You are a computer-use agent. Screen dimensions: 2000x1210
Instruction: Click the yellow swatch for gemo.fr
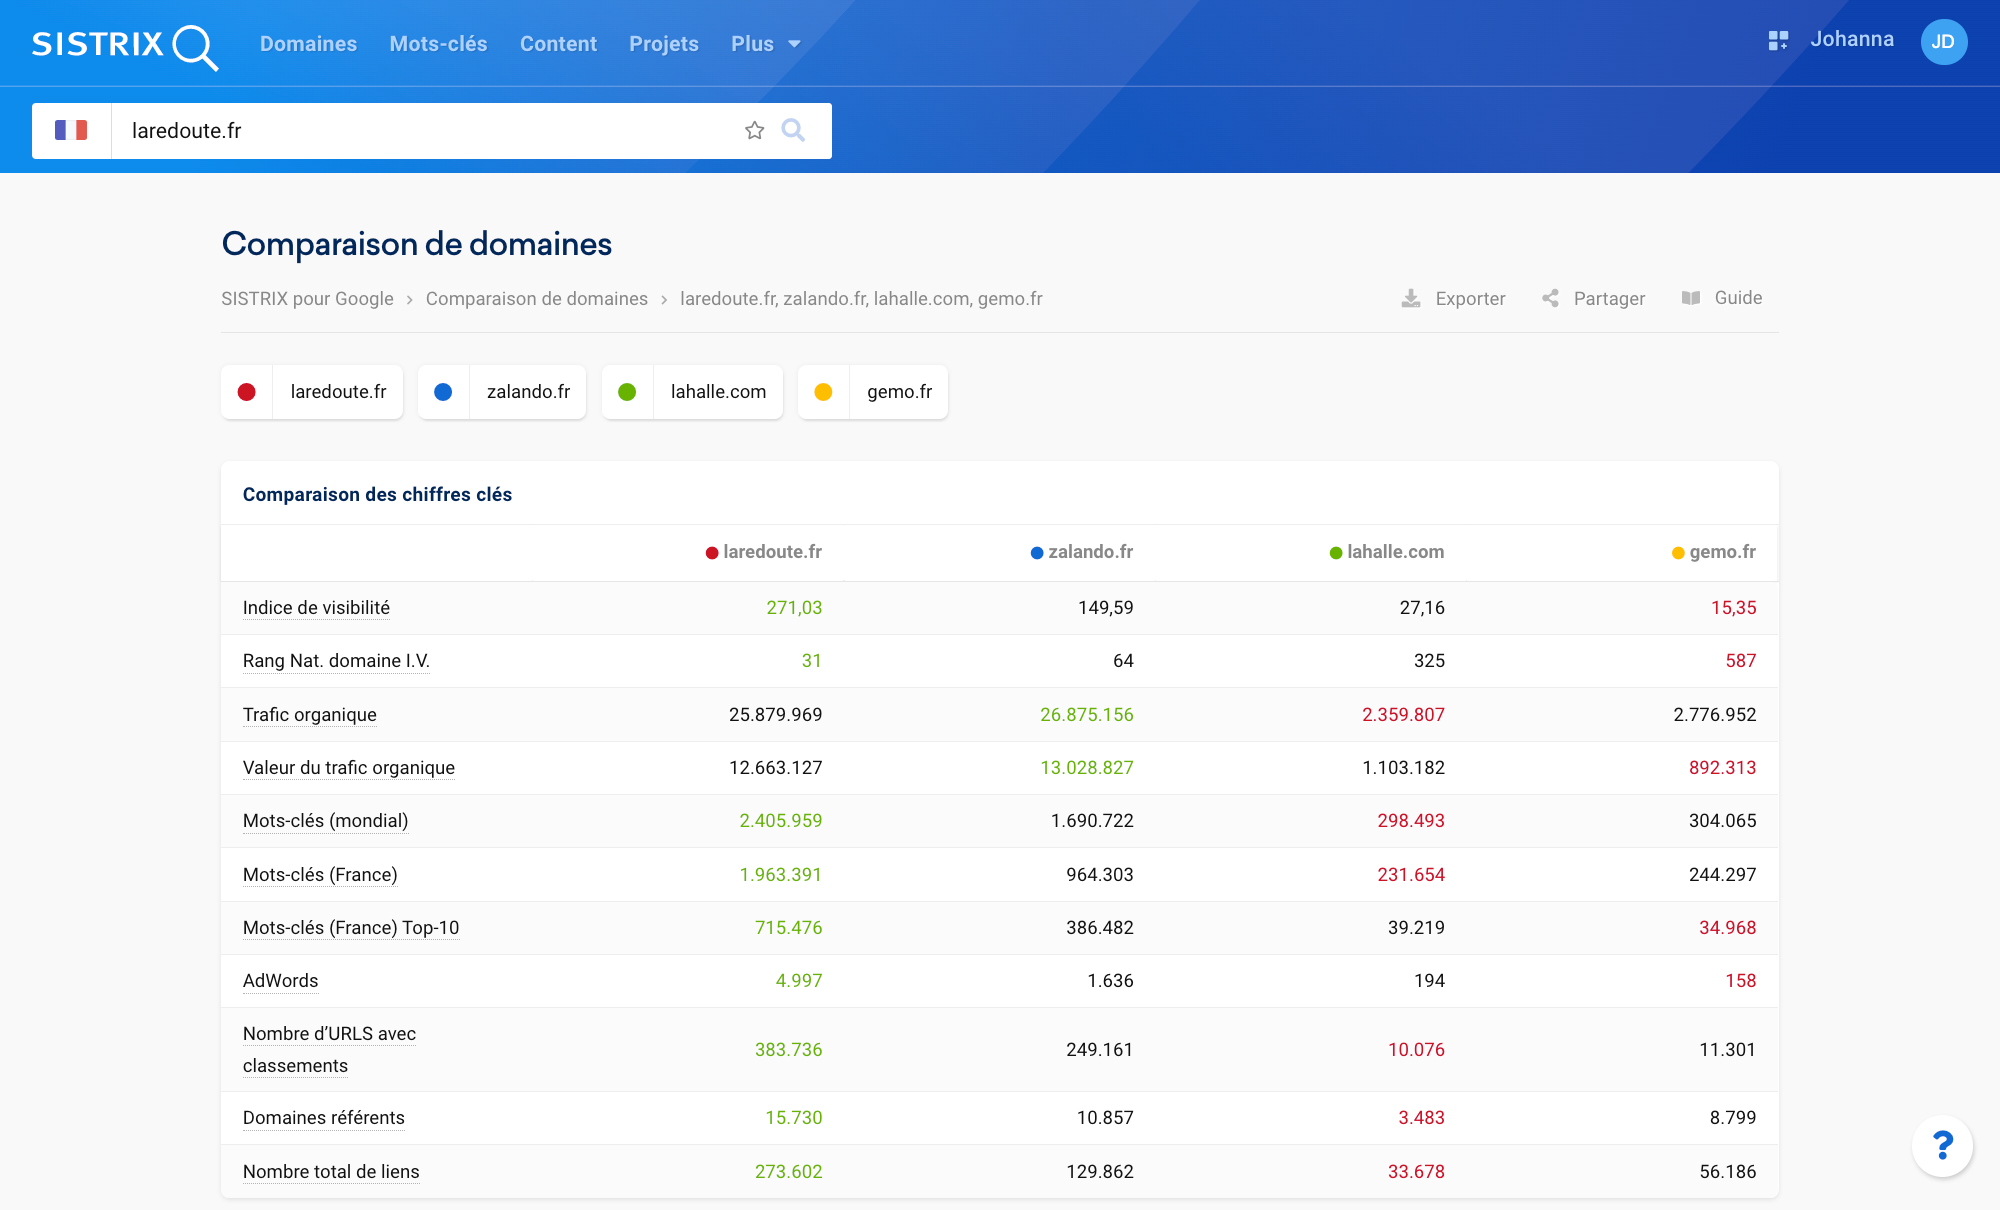coord(823,392)
